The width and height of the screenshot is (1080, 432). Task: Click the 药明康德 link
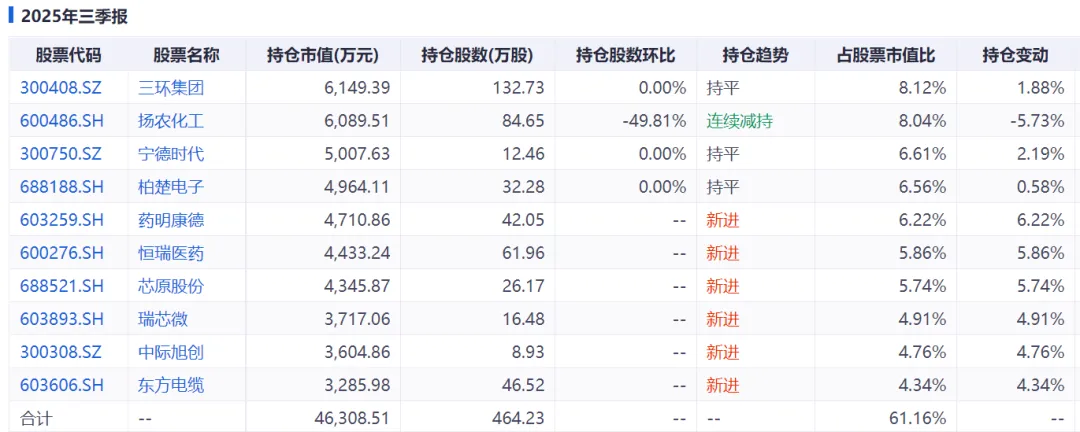coord(171,220)
